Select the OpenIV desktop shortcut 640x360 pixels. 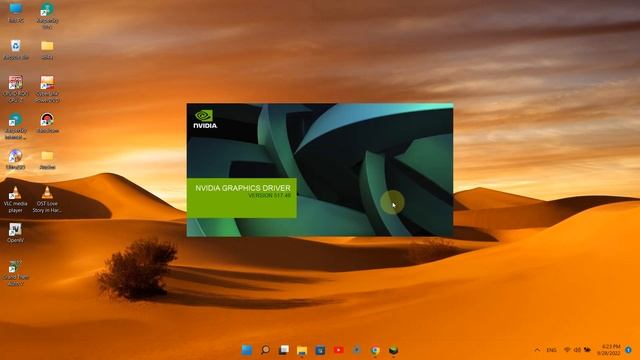pyautogui.click(x=16, y=233)
